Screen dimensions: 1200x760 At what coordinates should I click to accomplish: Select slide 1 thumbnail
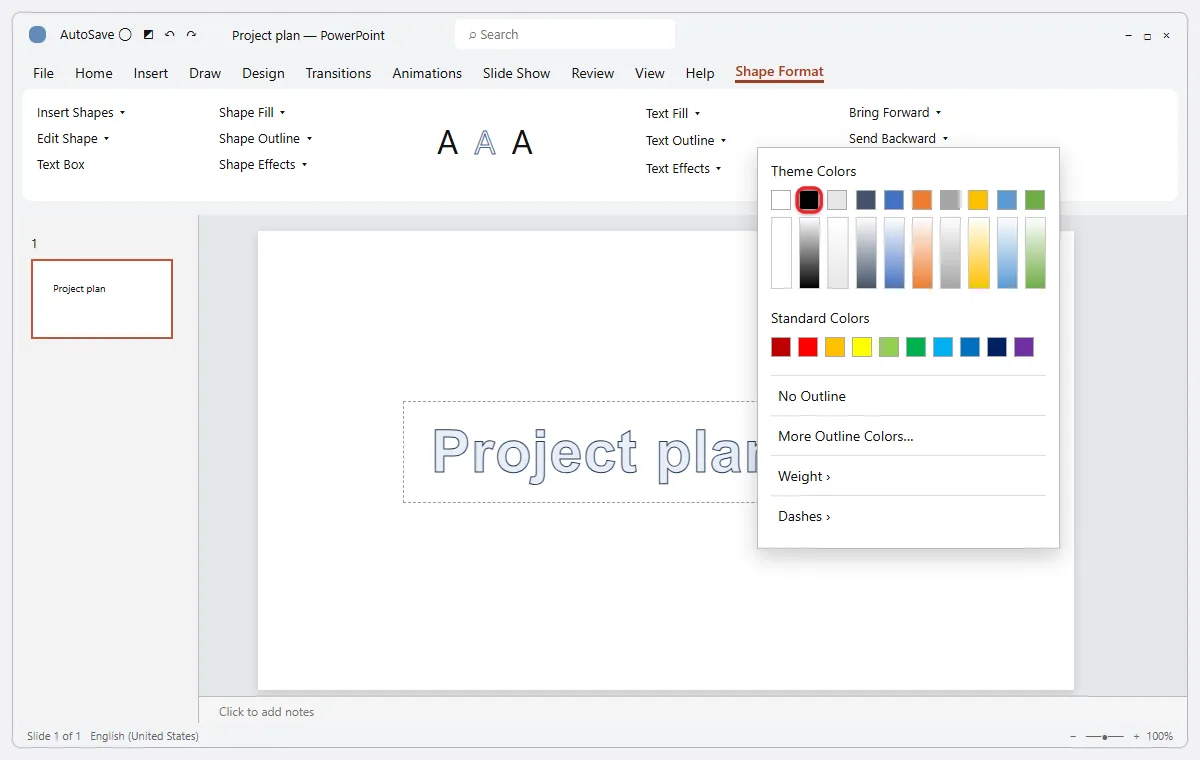click(x=102, y=299)
